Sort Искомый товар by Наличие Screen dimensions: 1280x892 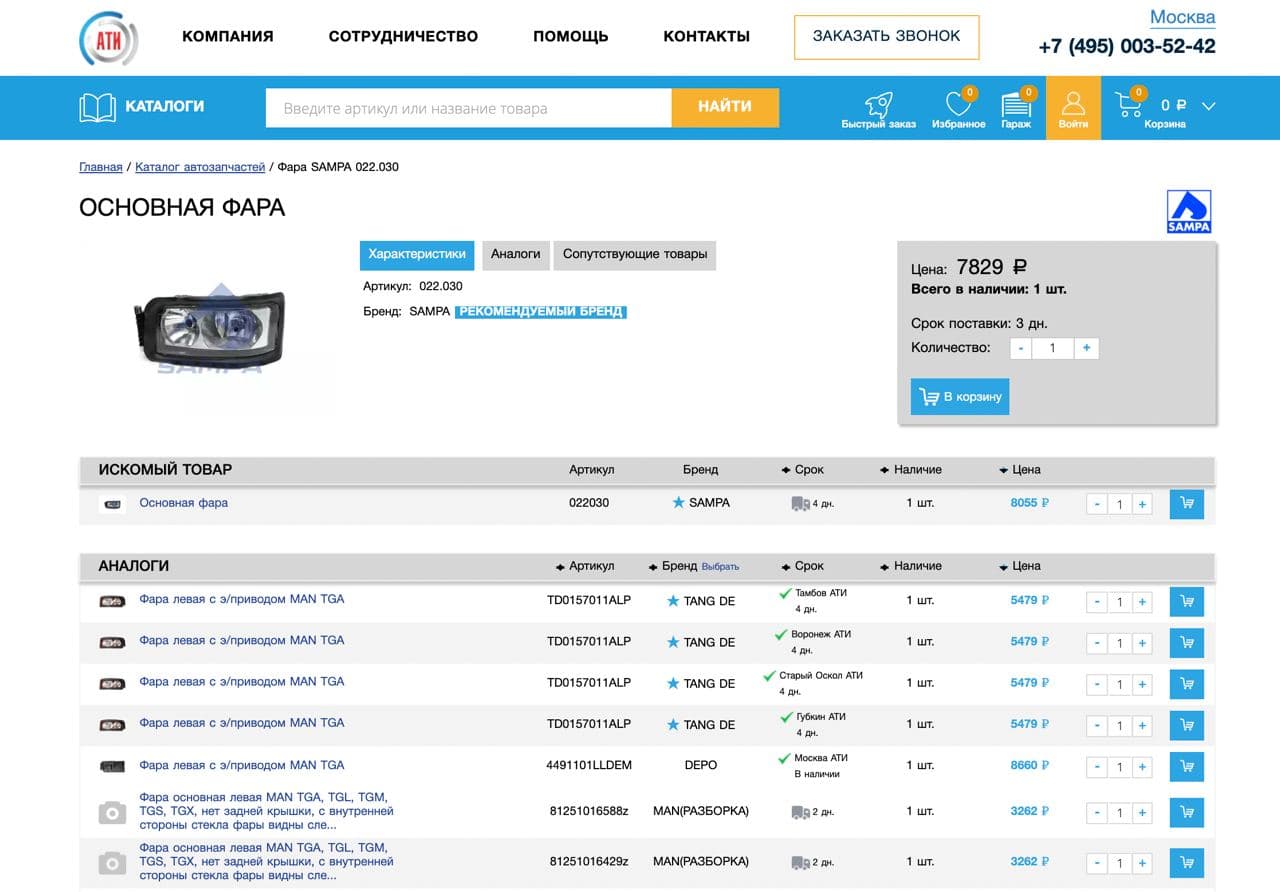[910, 469]
